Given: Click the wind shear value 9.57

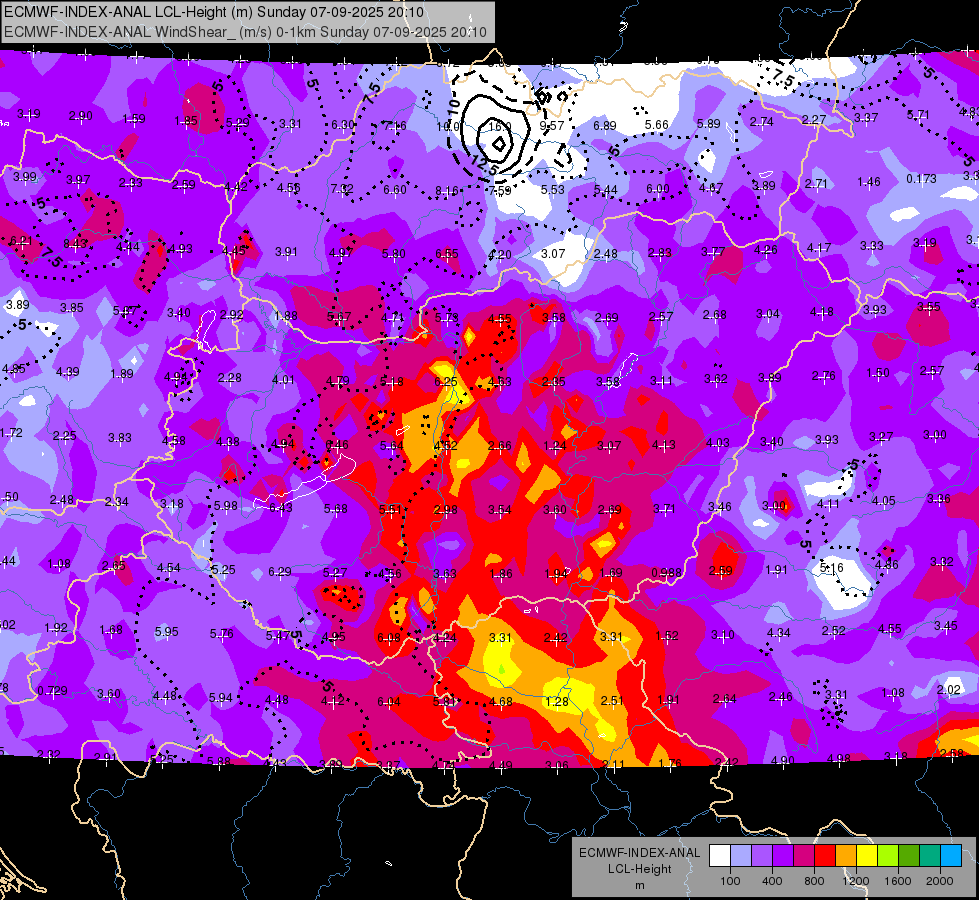Looking at the screenshot, I should [552, 126].
